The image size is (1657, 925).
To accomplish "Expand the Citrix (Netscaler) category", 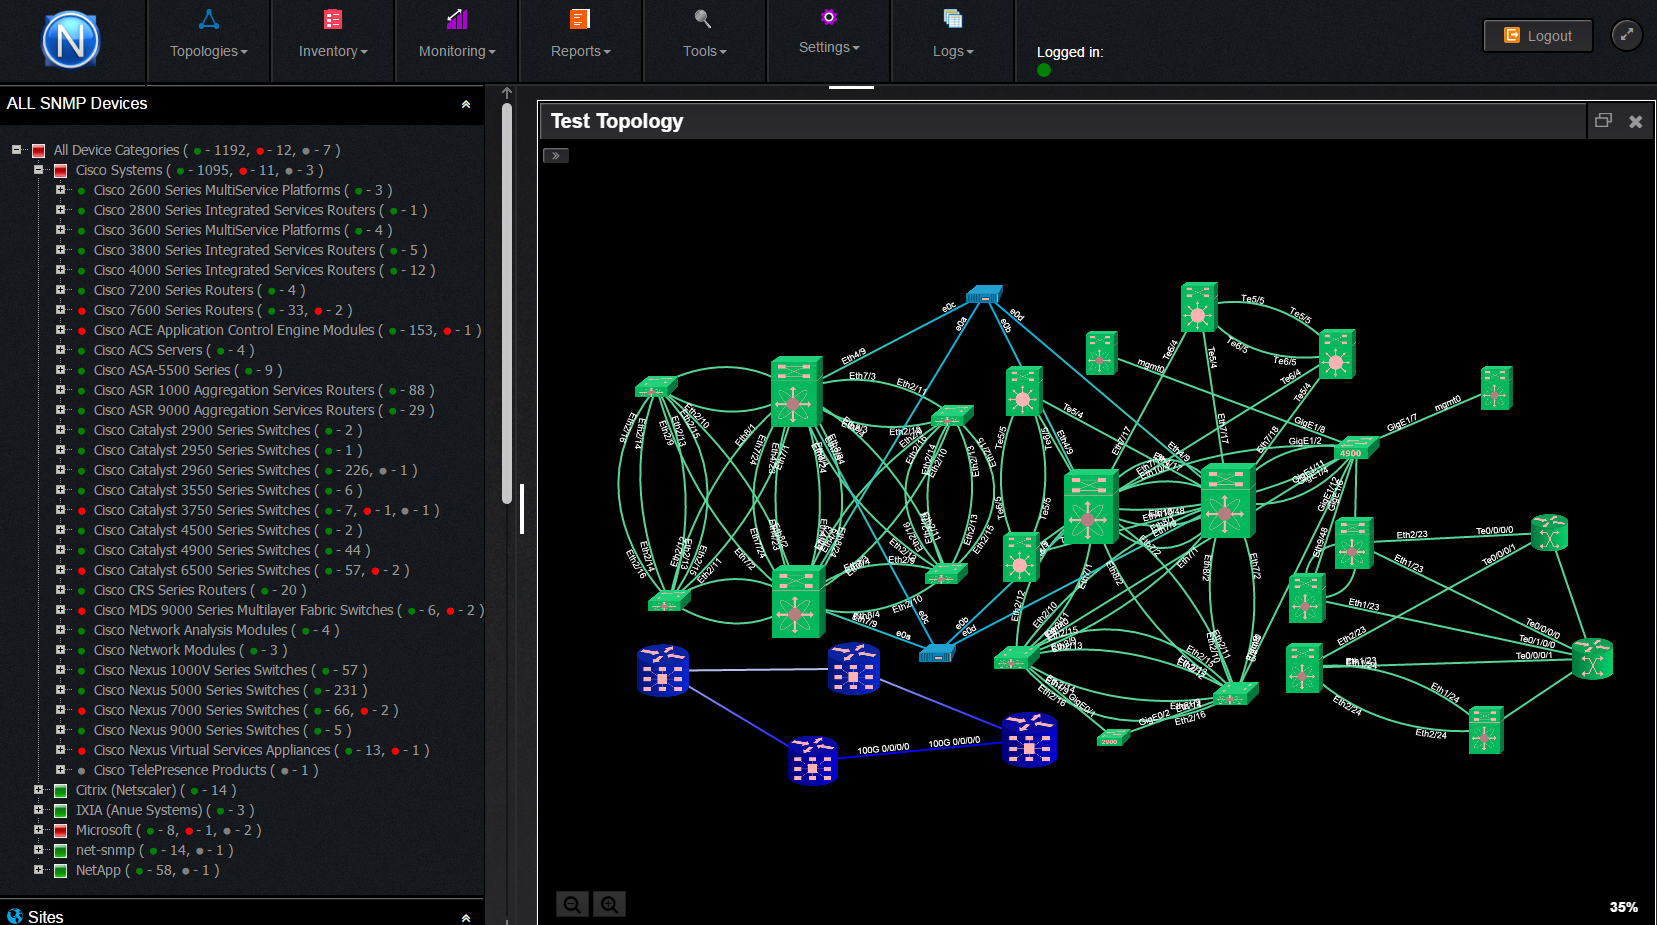I will coord(38,790).
